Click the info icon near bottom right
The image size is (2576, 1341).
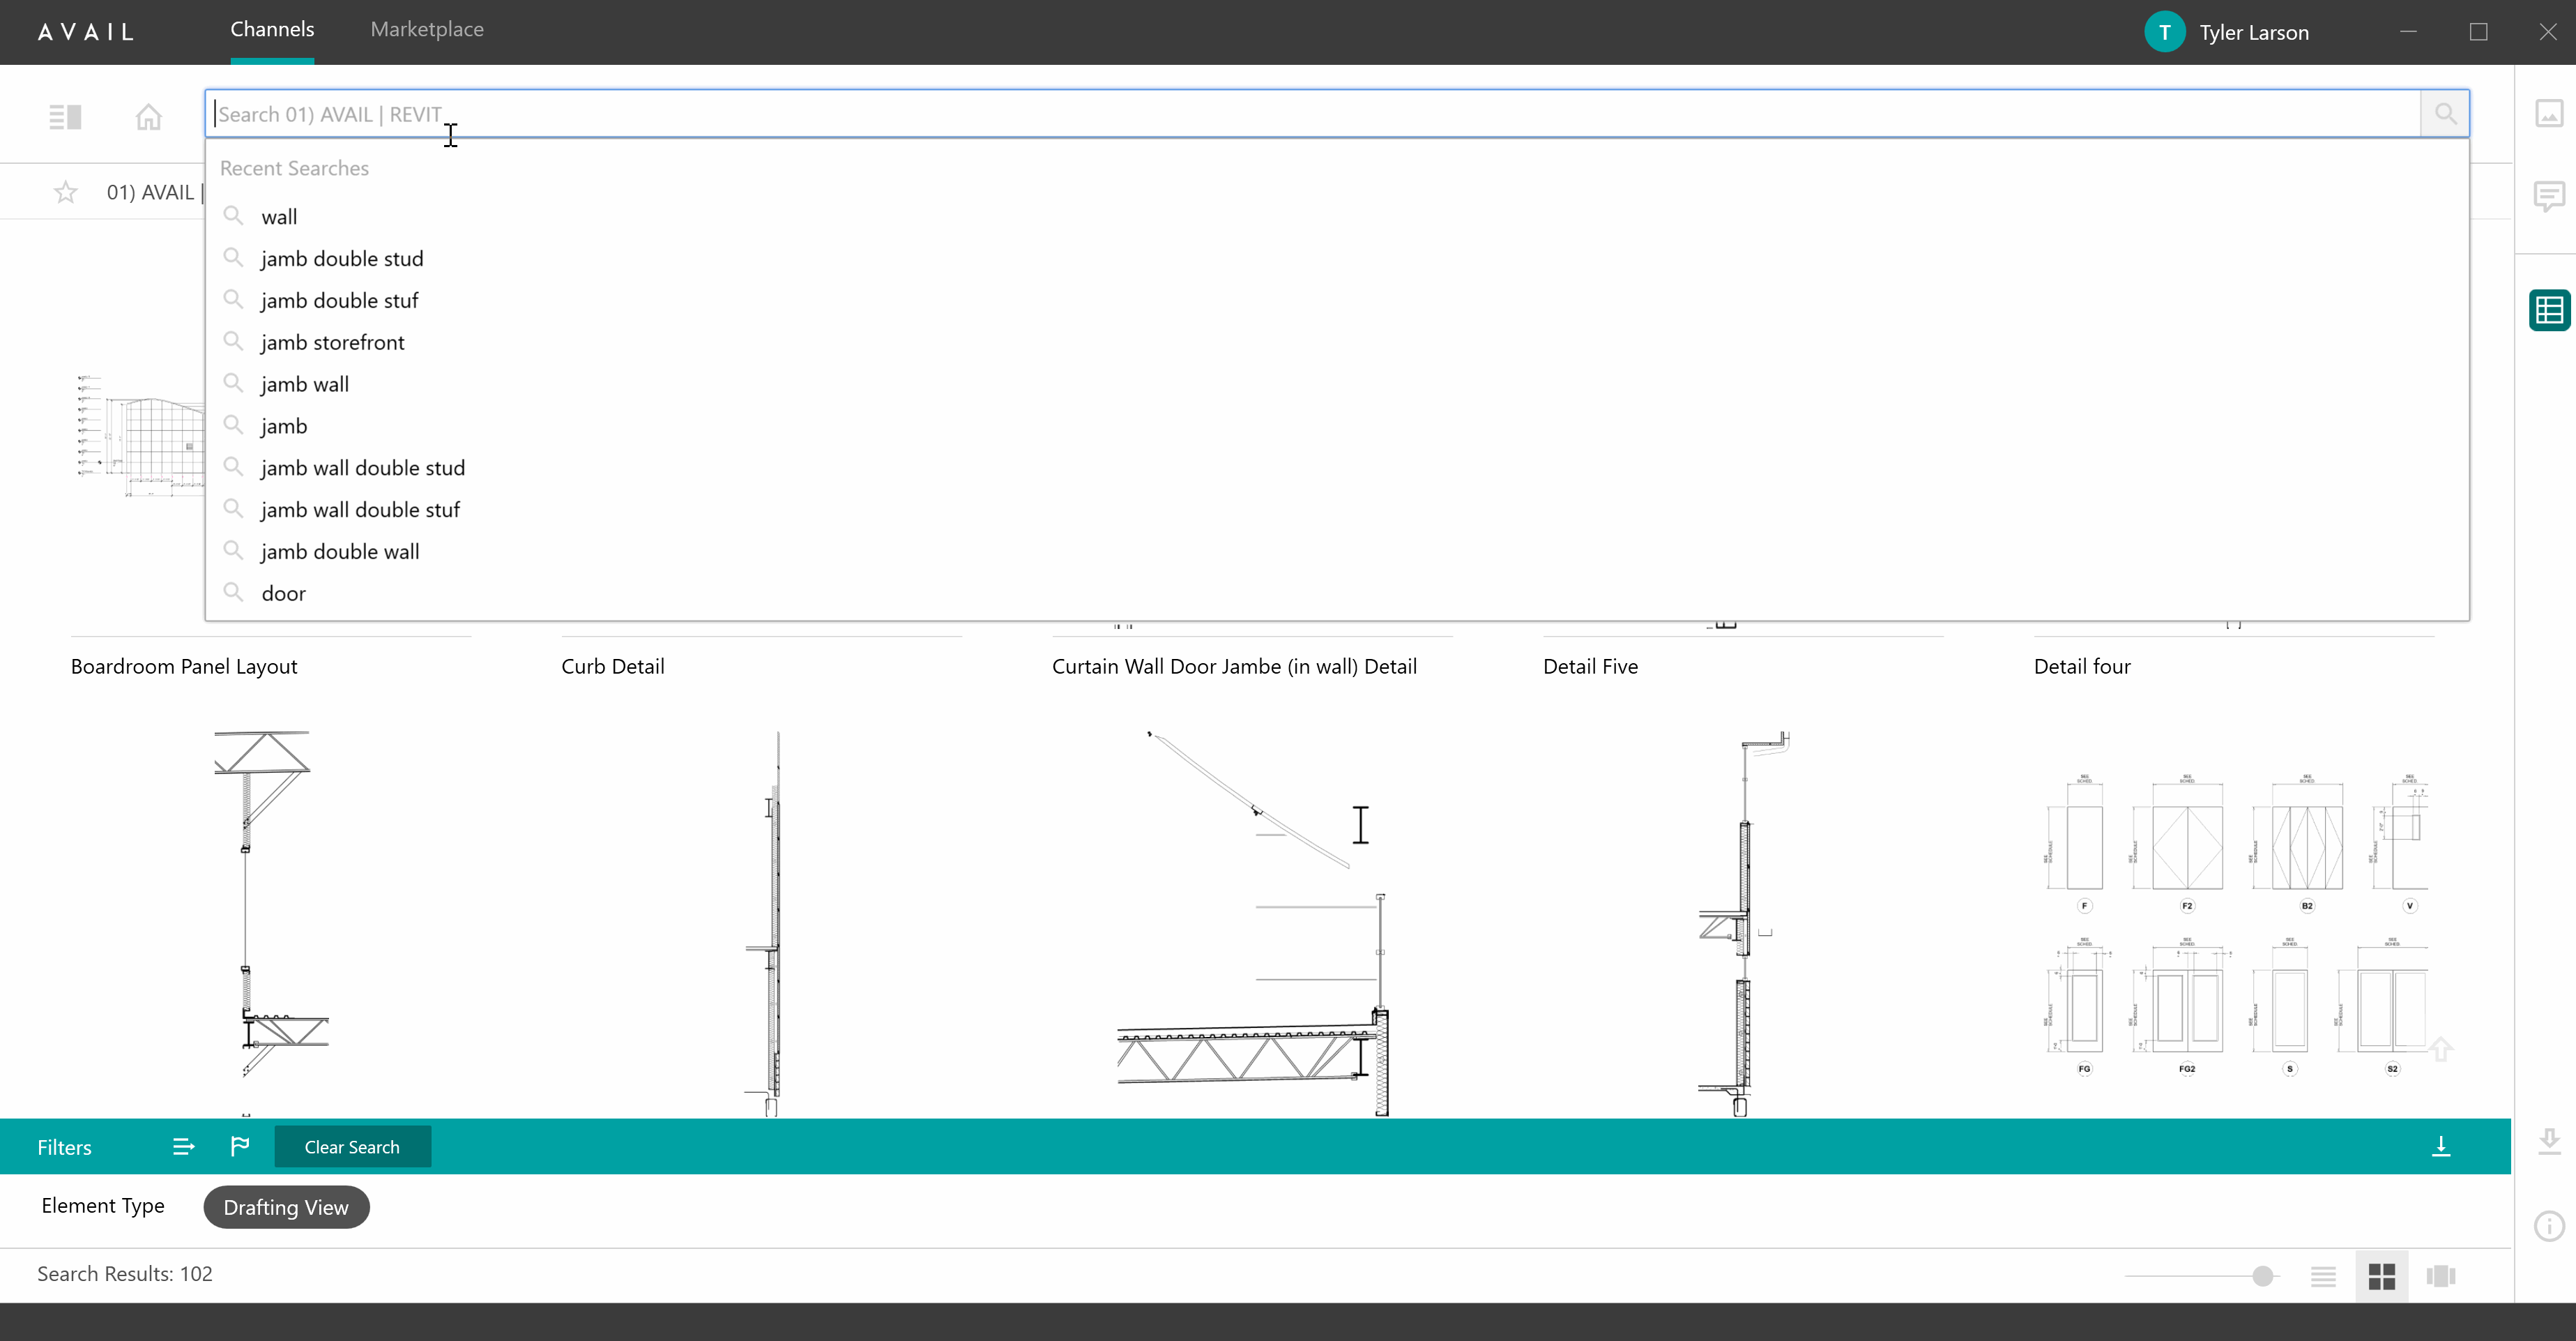coord(2550,1227)
